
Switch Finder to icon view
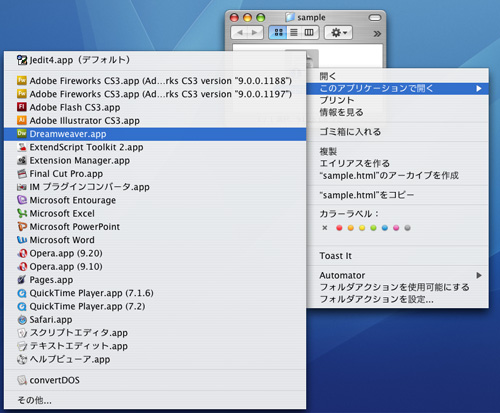pyautogui.click(x=278, y=32)
